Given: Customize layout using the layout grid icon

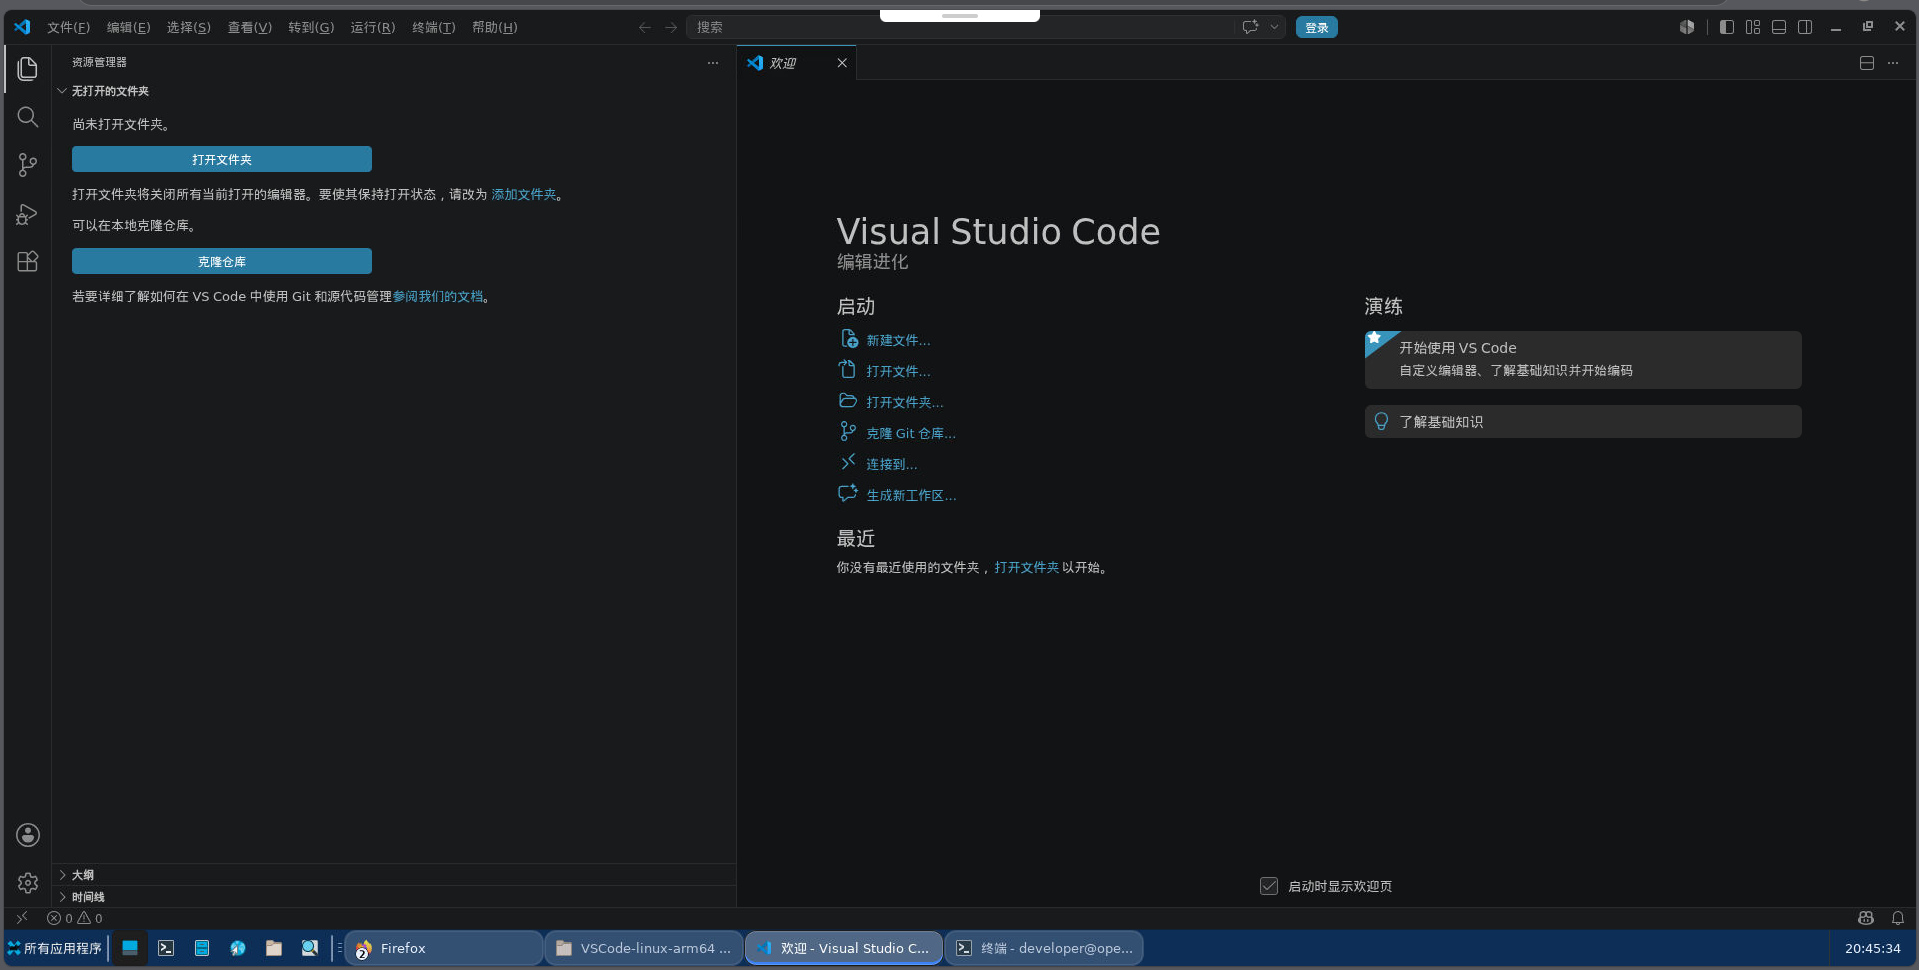Looking at the screenshot, I should tap(1753, 27).
